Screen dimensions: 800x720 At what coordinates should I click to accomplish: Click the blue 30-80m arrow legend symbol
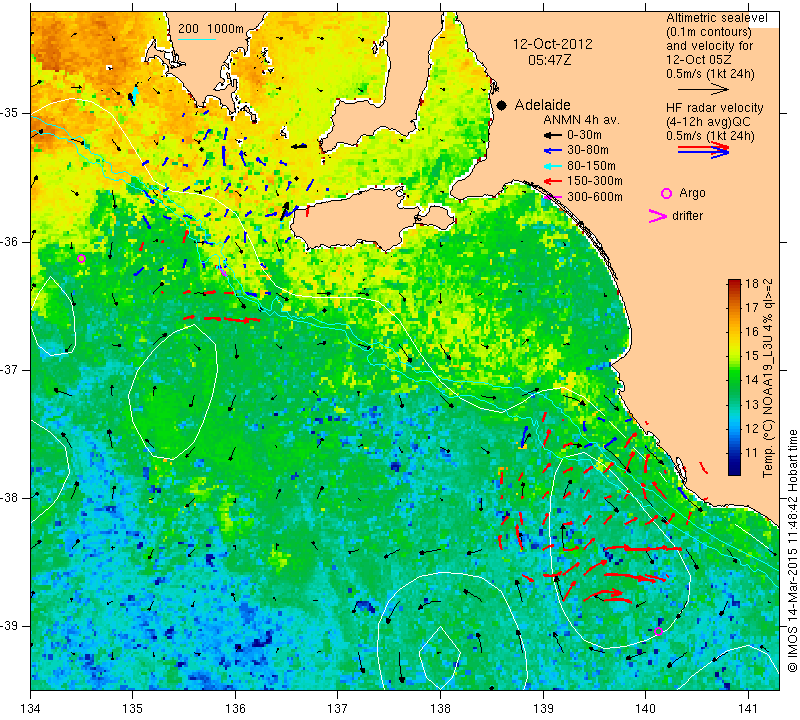coord(552,151)
